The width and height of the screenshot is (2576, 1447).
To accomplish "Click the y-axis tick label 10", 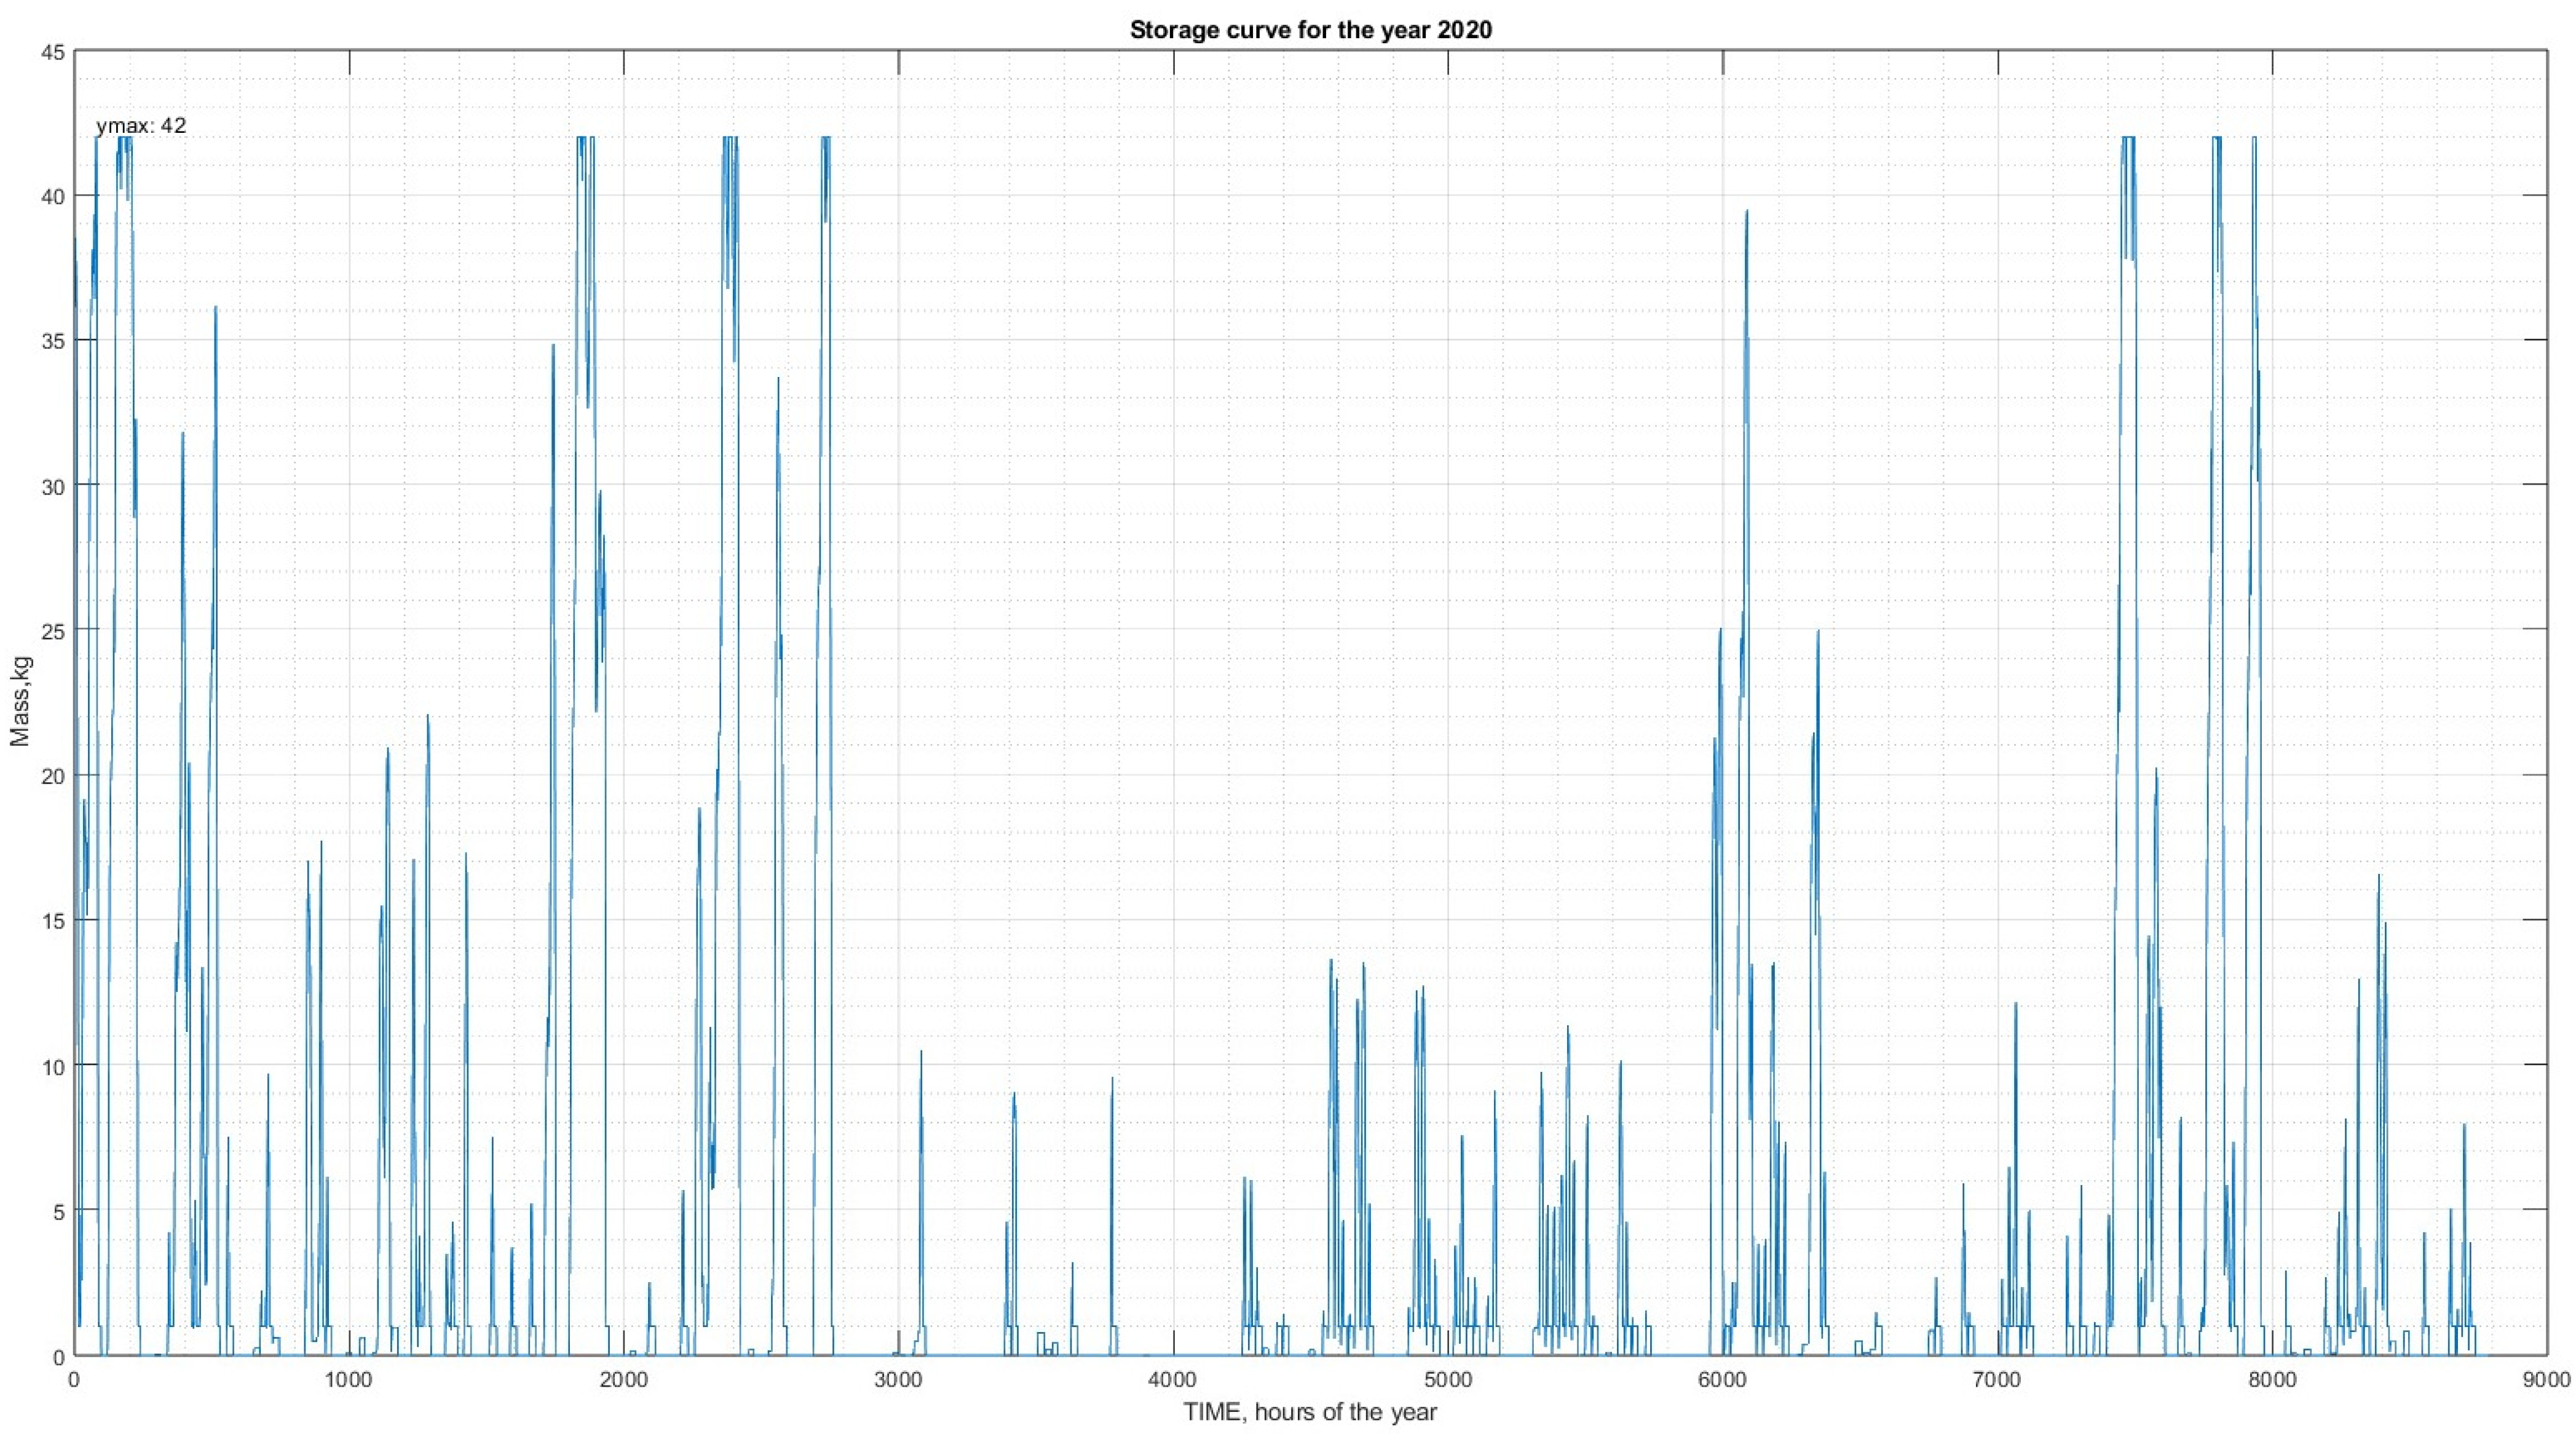I will pyautogui.click(x=53, y=1066).
